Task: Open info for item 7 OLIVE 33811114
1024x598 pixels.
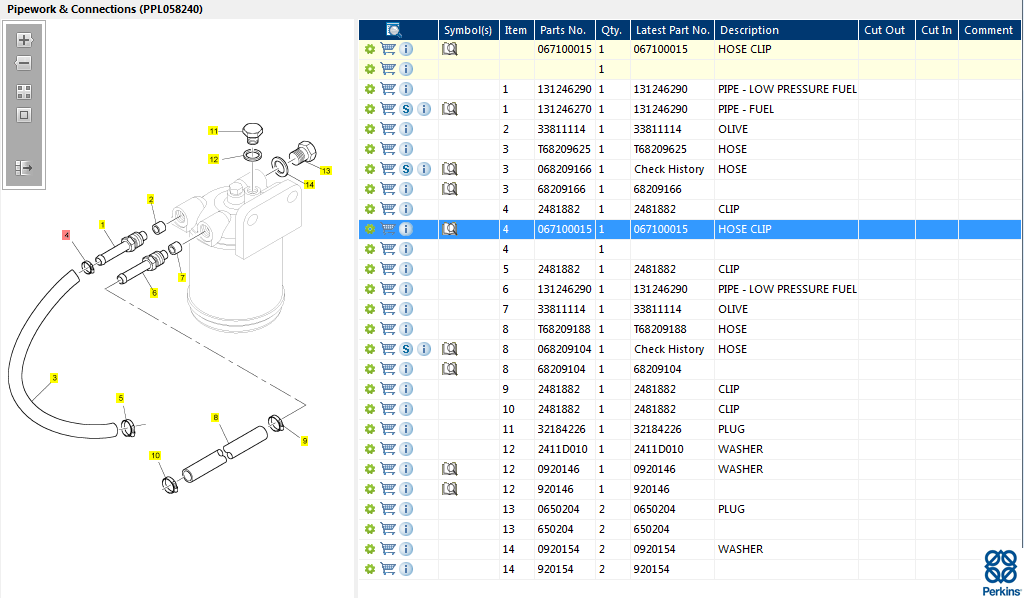Action: click(x=406, y=309)
